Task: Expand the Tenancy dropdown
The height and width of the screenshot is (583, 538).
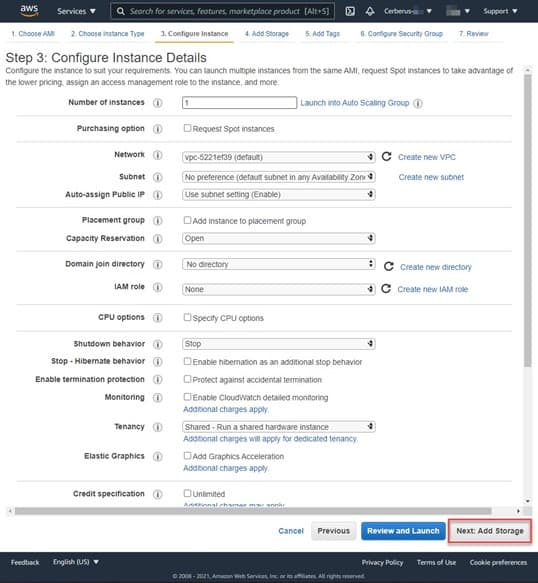Action: pos(278,426)
